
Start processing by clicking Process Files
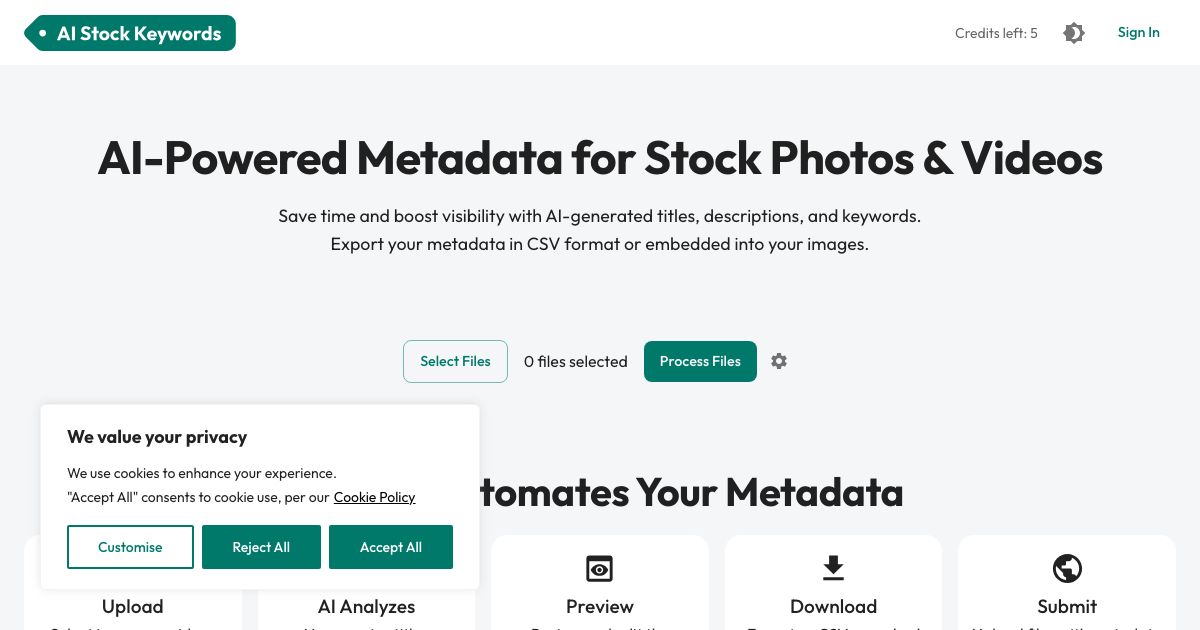(700, 361)
